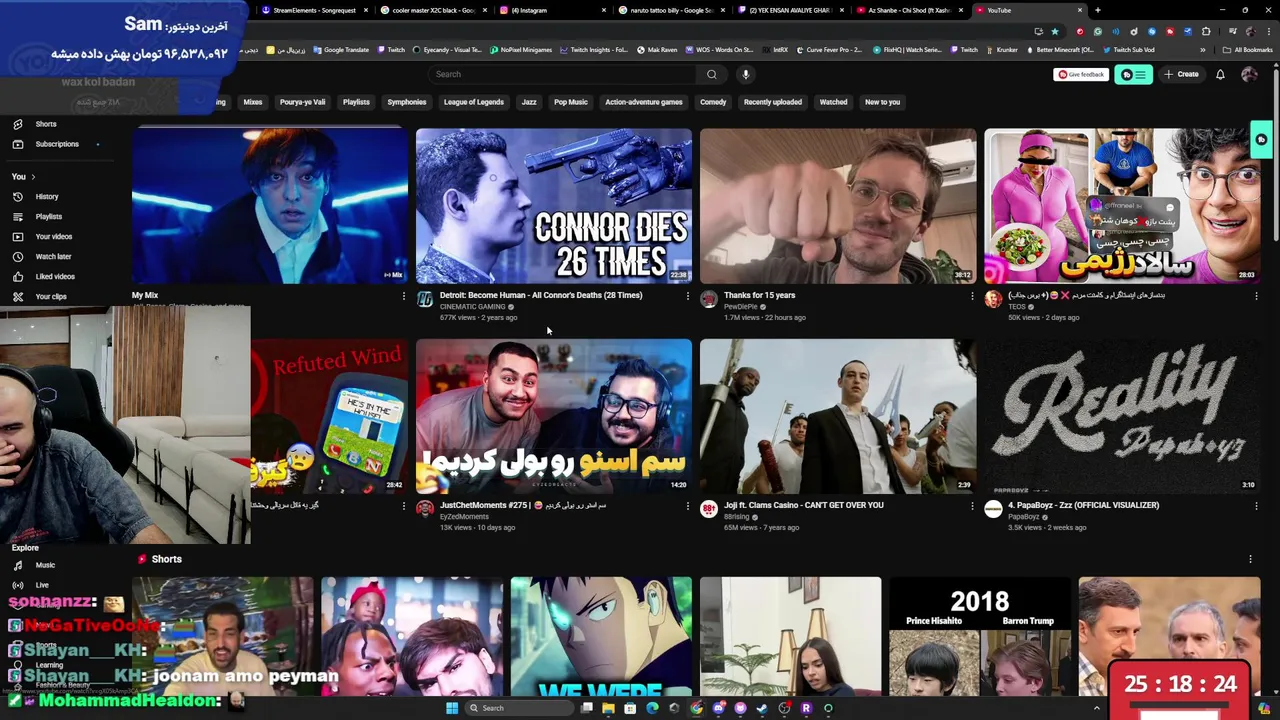
Task: Select the Action-adventure games chip
Action: click(x=644, y=102)
